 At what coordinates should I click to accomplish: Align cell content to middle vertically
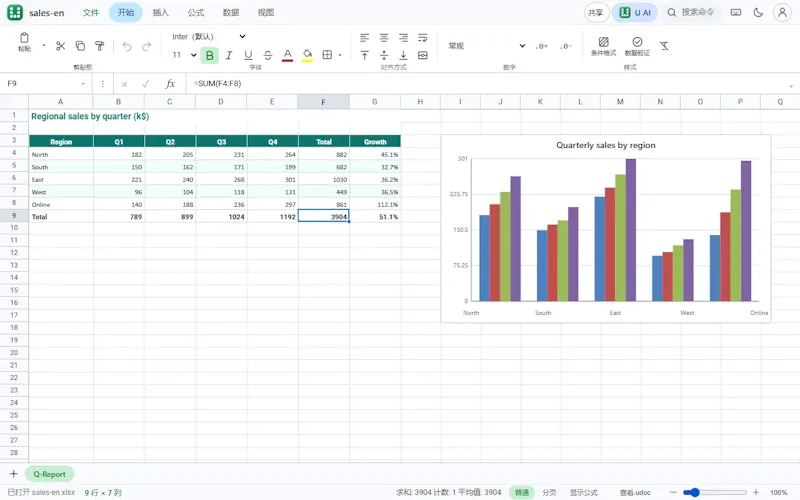384,55
